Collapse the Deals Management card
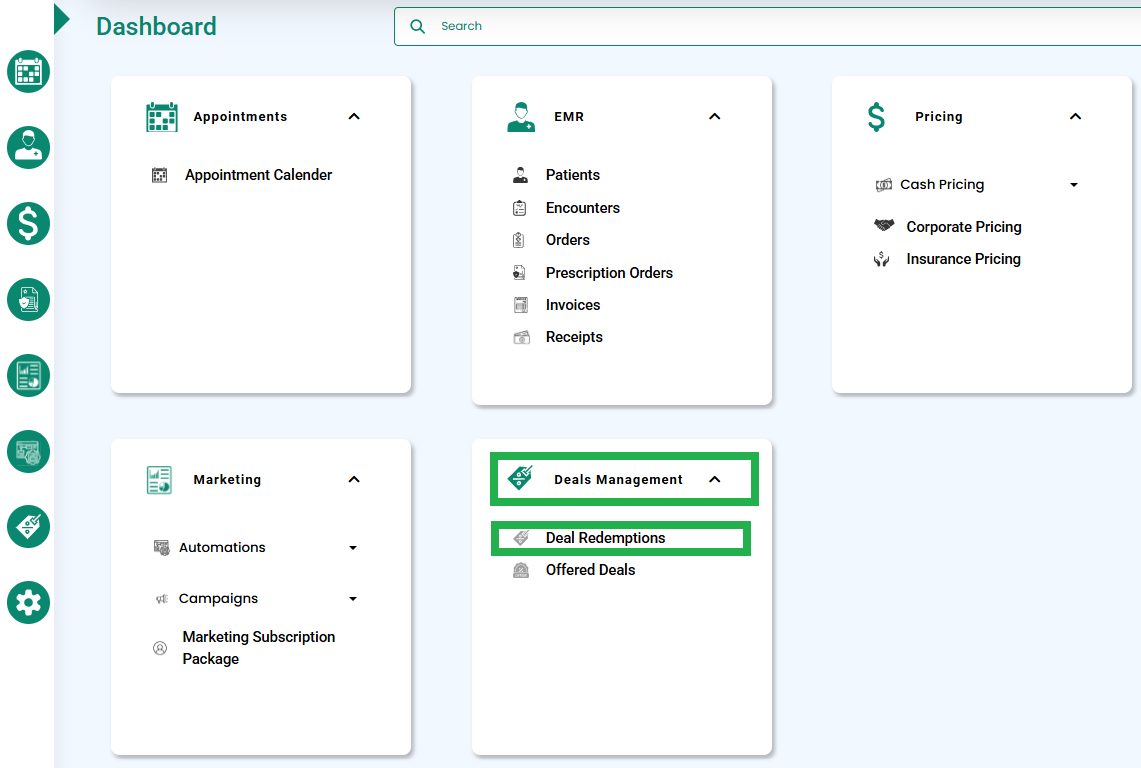The image size is (1141, 768). pos(715,479)
